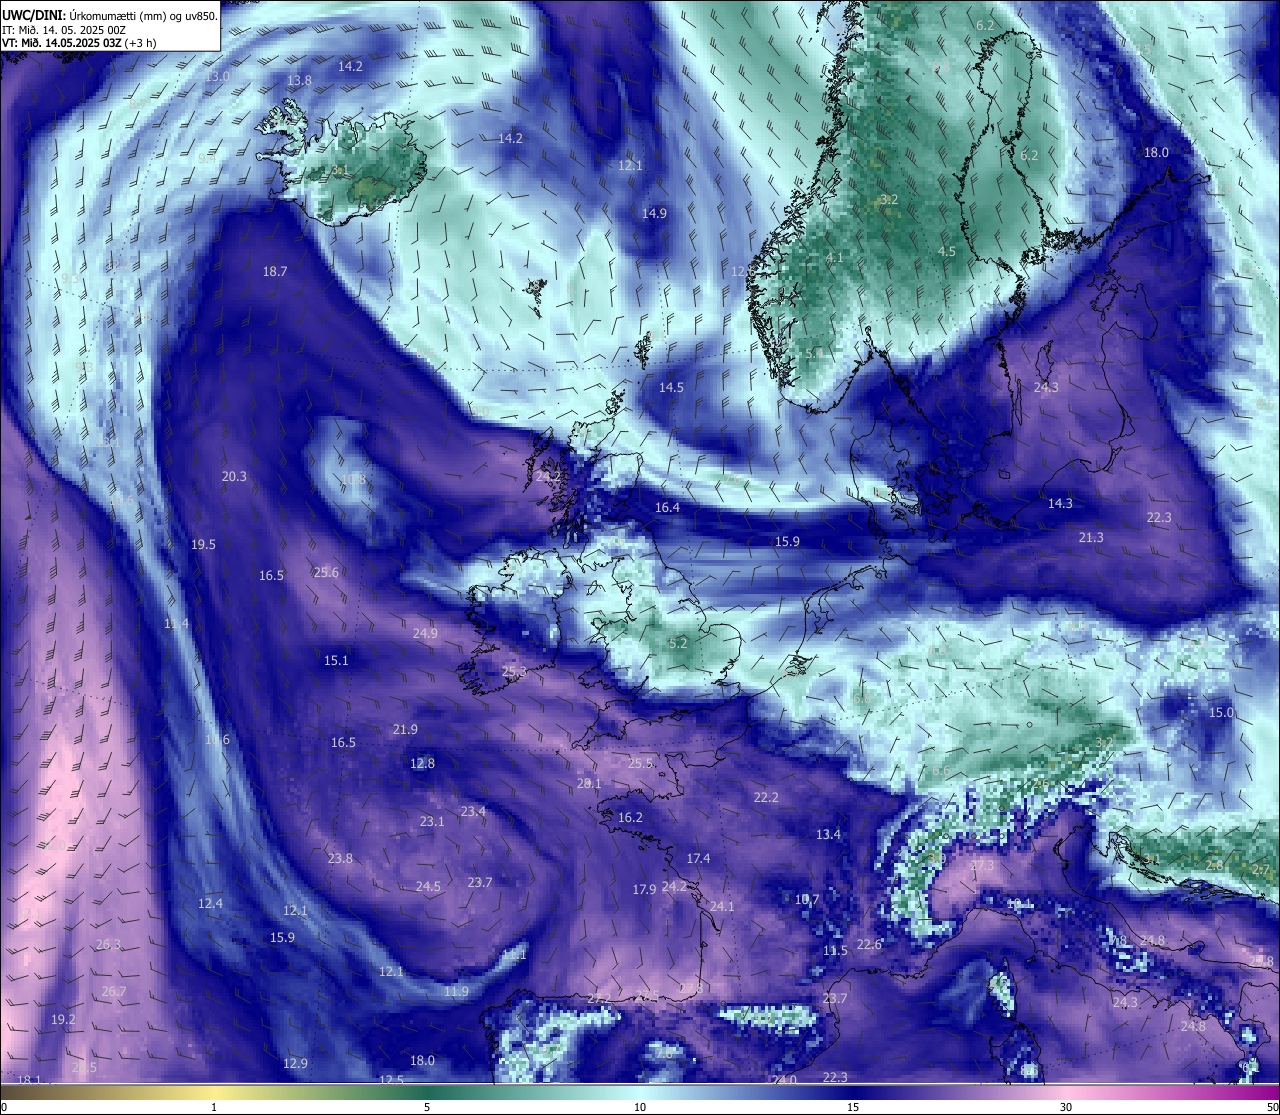The width and height of the screenshot is (1280, 1115).
Task: Click the 21.3 value on the map
Action: point(1091,537)
